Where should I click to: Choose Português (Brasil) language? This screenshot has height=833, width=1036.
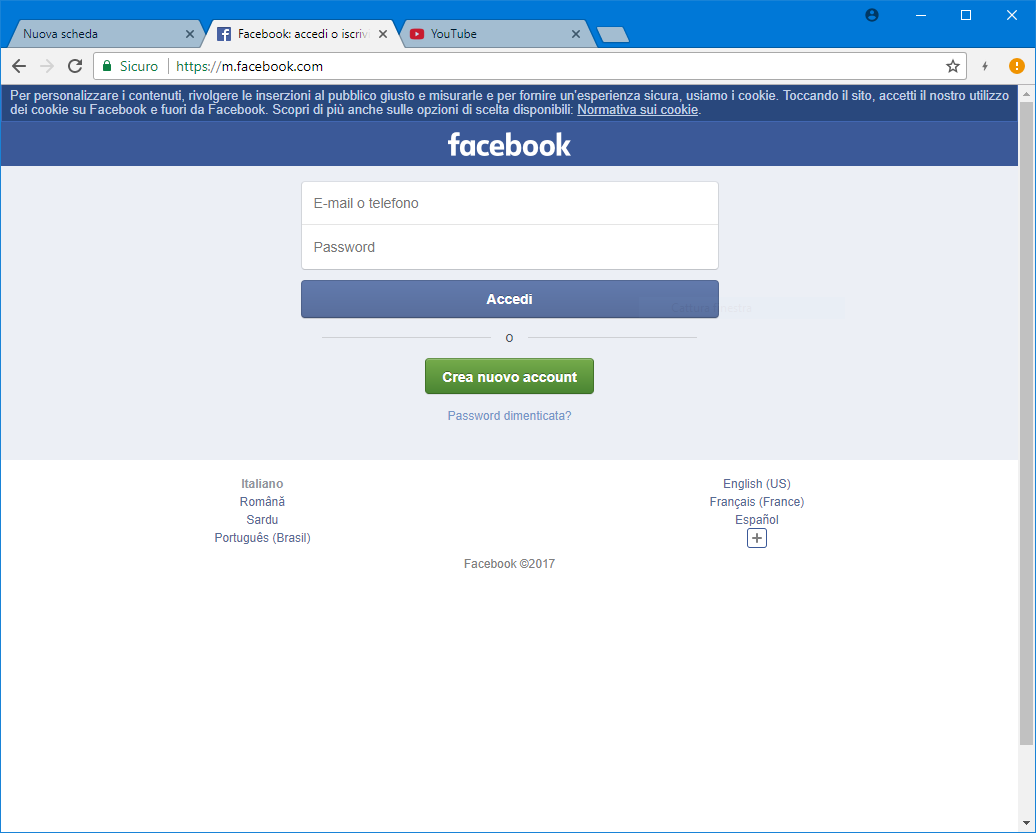click(x=262, y=538)
